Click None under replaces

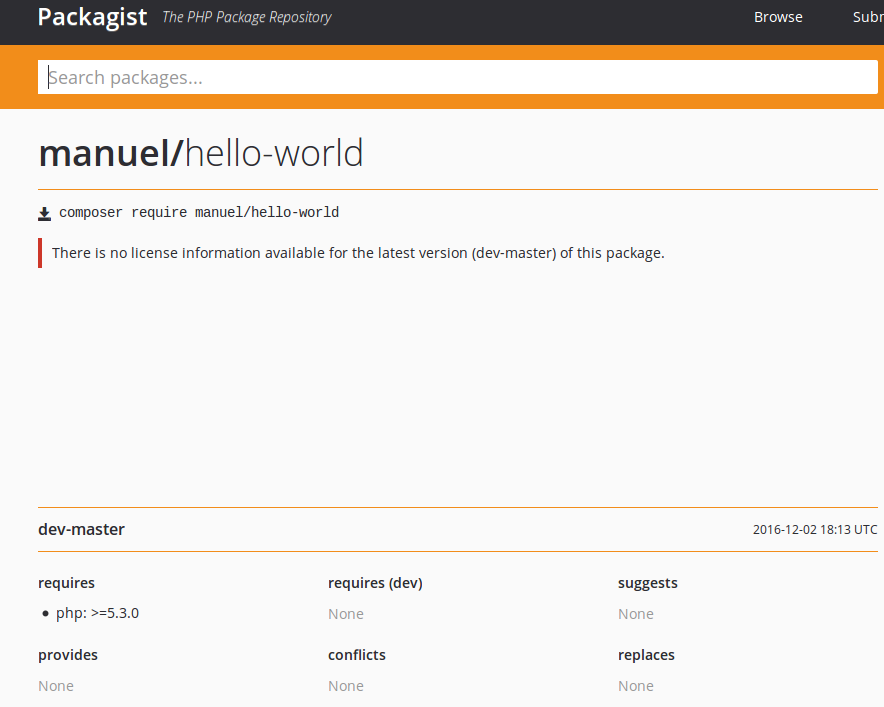click(635, 686)
